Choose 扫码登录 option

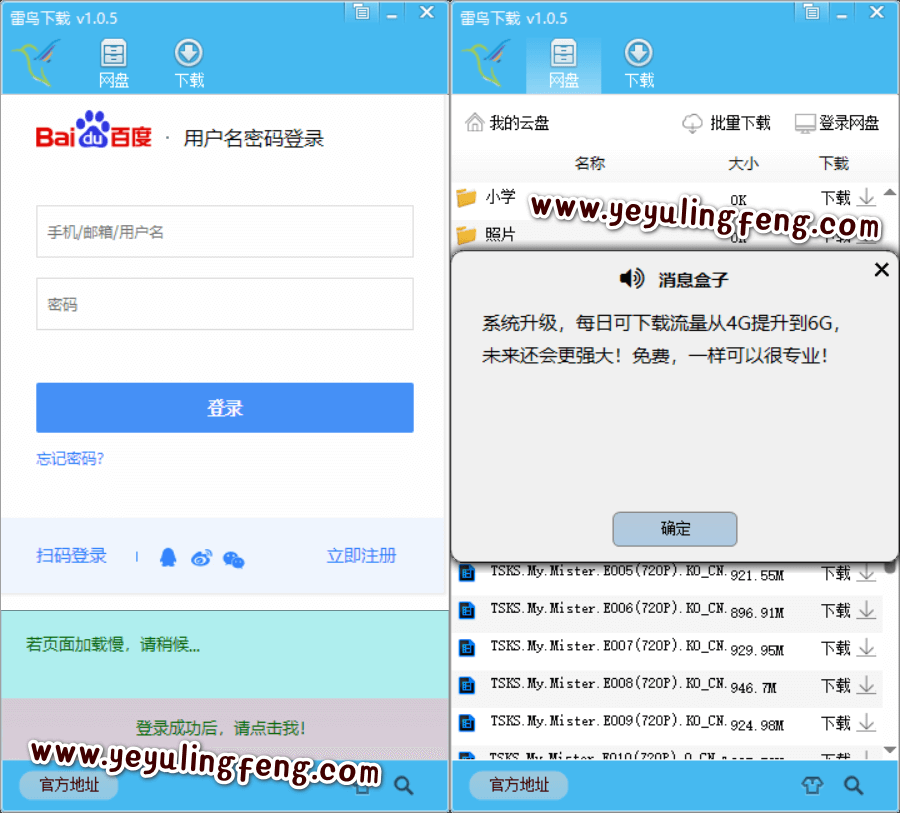[x=71, y=556]
